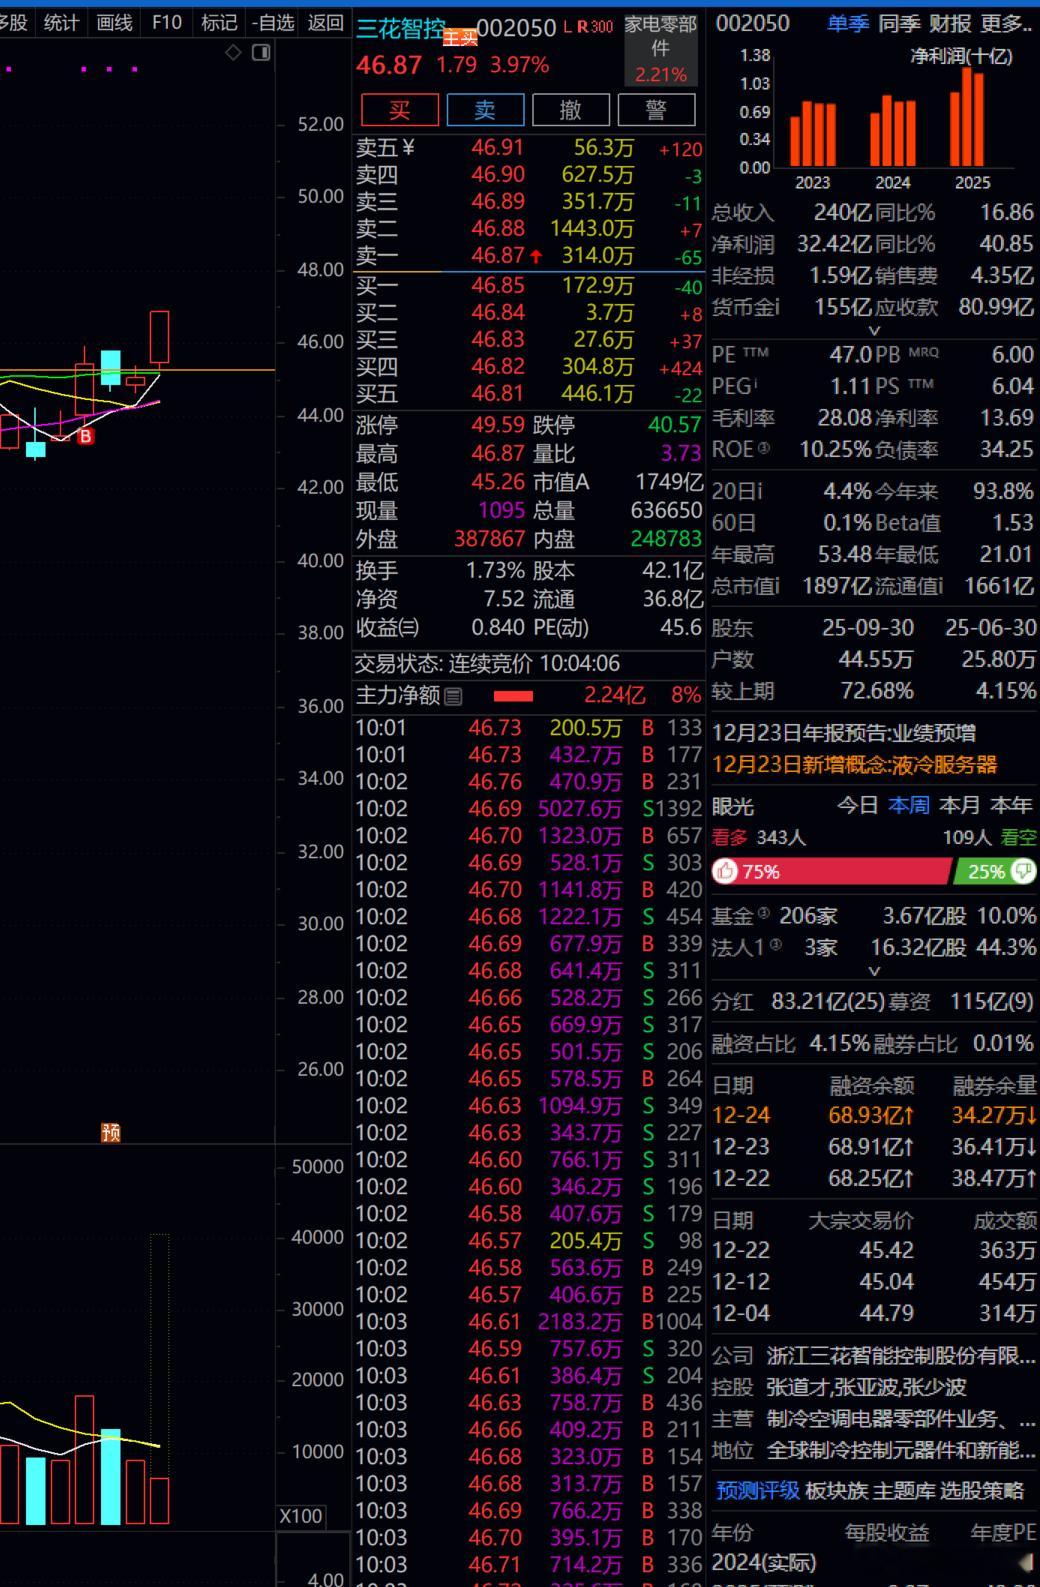Click the 卖一 price 46.87
Viewport: 1040px width, 1587px height.
coord(498,256)
